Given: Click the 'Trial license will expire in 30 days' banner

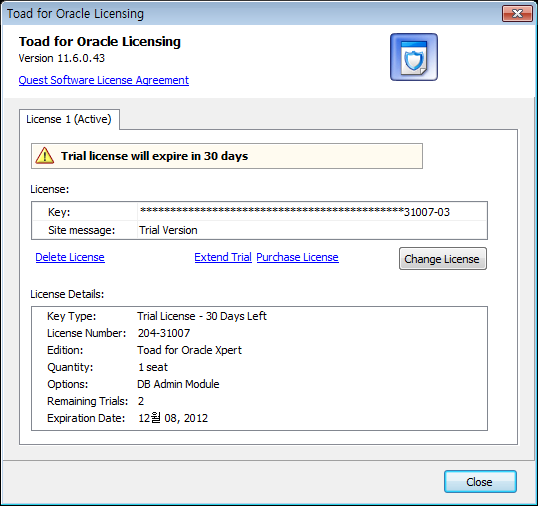Looking at the screenshot, I should (x=227, y=156).
